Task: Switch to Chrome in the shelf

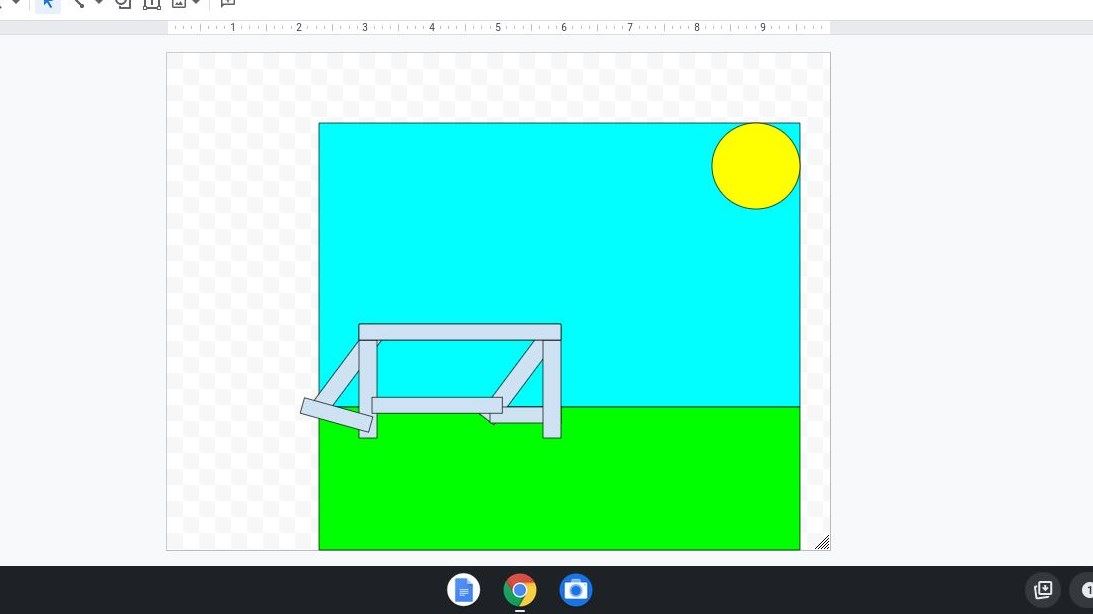Action: [519, 590]
